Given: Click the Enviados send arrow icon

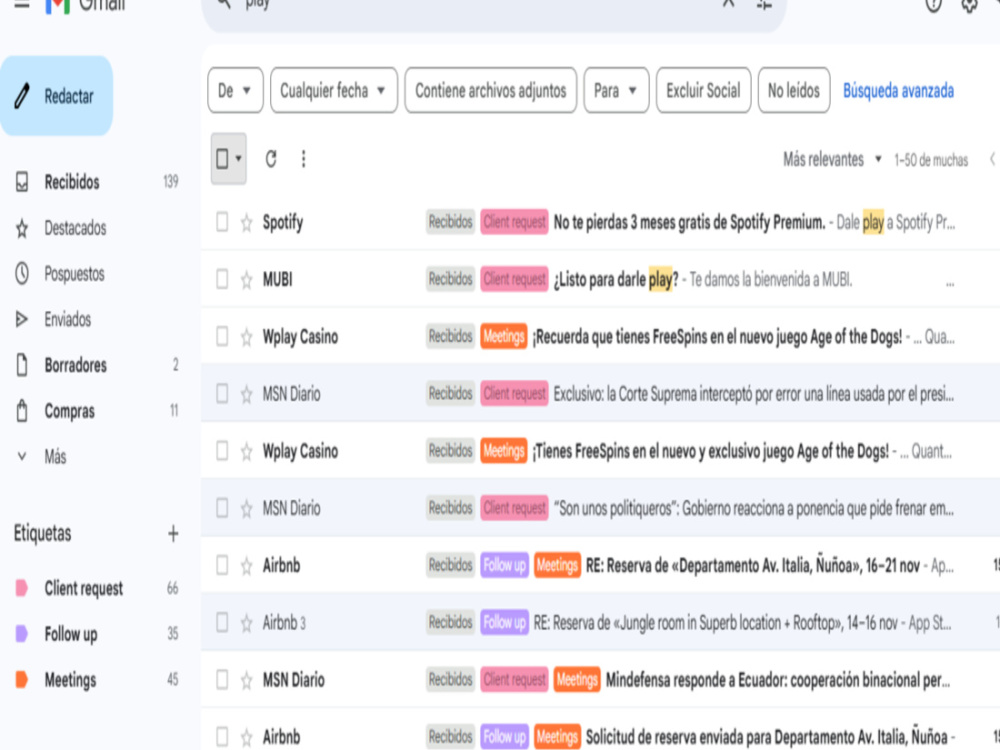Looking at the screenshot, I should coord(22,319).
